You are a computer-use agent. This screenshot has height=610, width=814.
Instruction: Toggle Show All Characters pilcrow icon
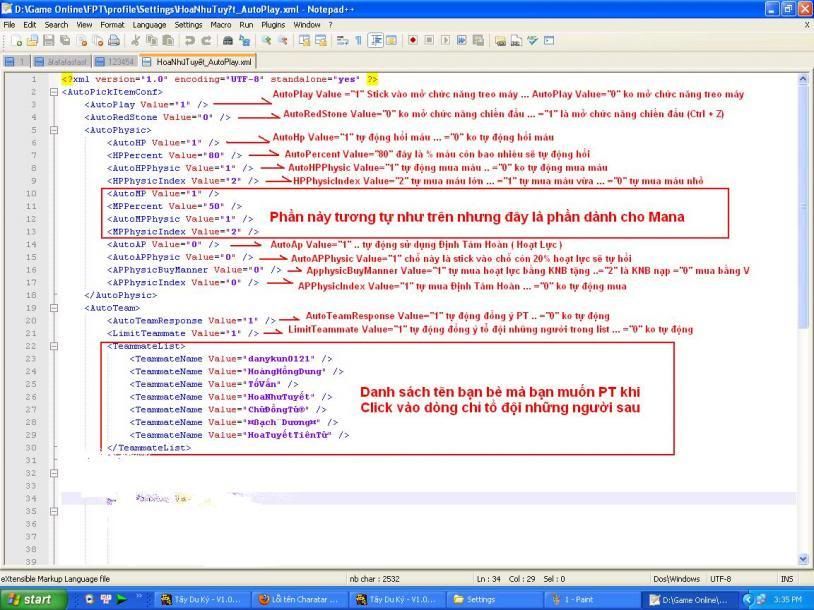(358, 40)
